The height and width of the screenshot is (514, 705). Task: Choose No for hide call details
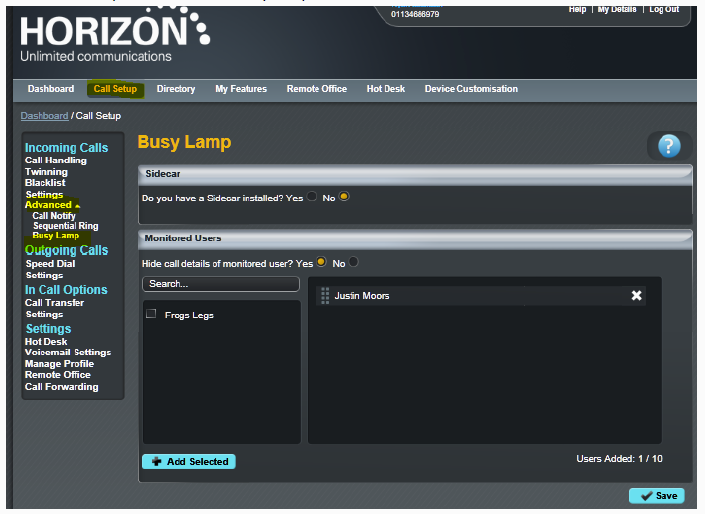(x=354, y=262)
